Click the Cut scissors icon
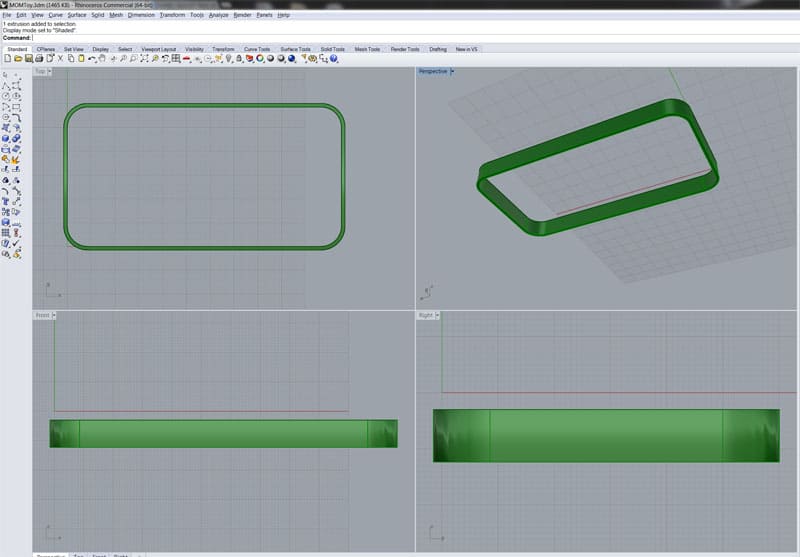 coord(60,59)
